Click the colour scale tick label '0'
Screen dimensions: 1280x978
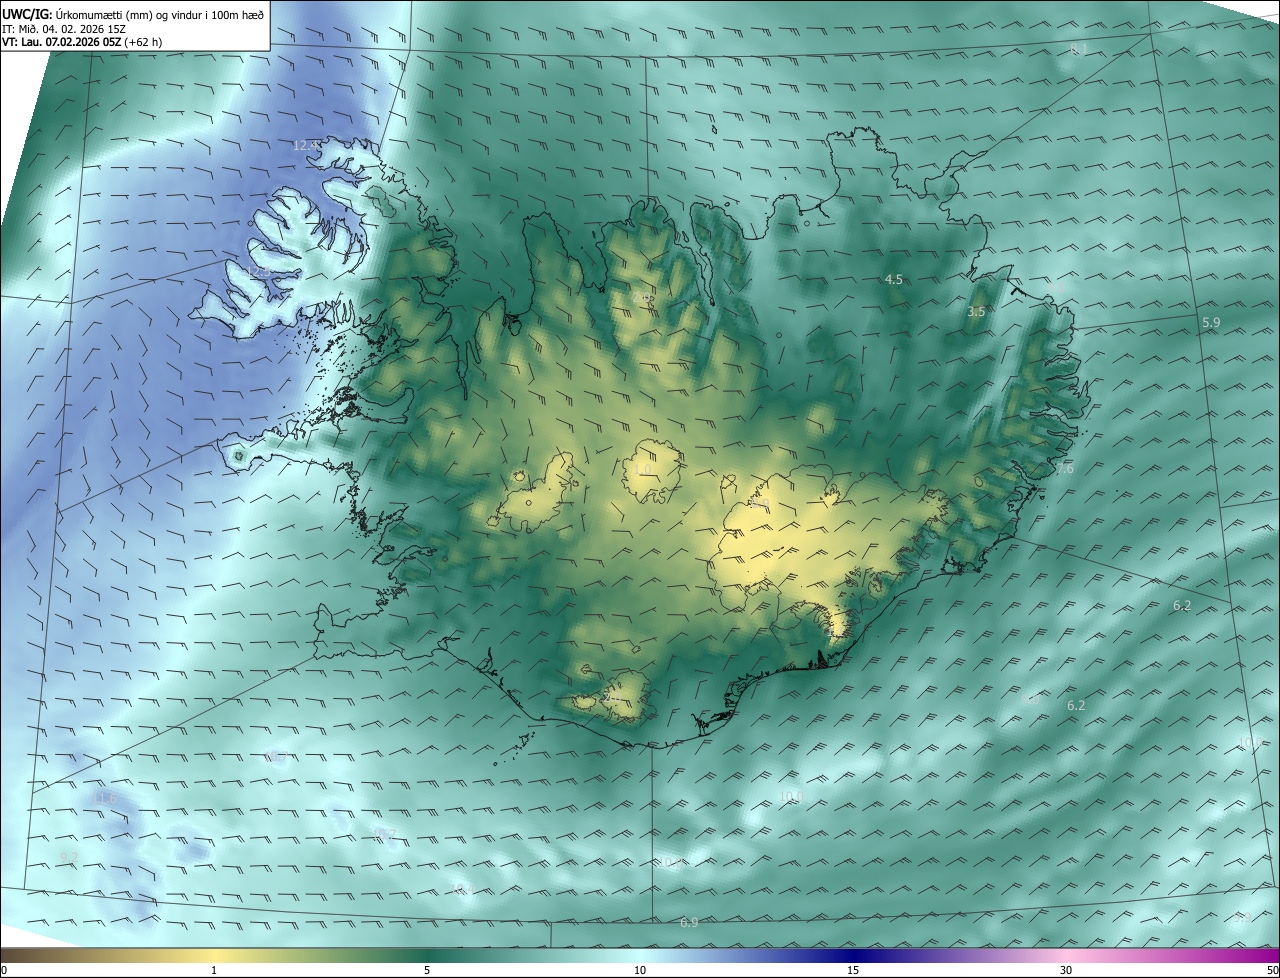tap(4, 970)
